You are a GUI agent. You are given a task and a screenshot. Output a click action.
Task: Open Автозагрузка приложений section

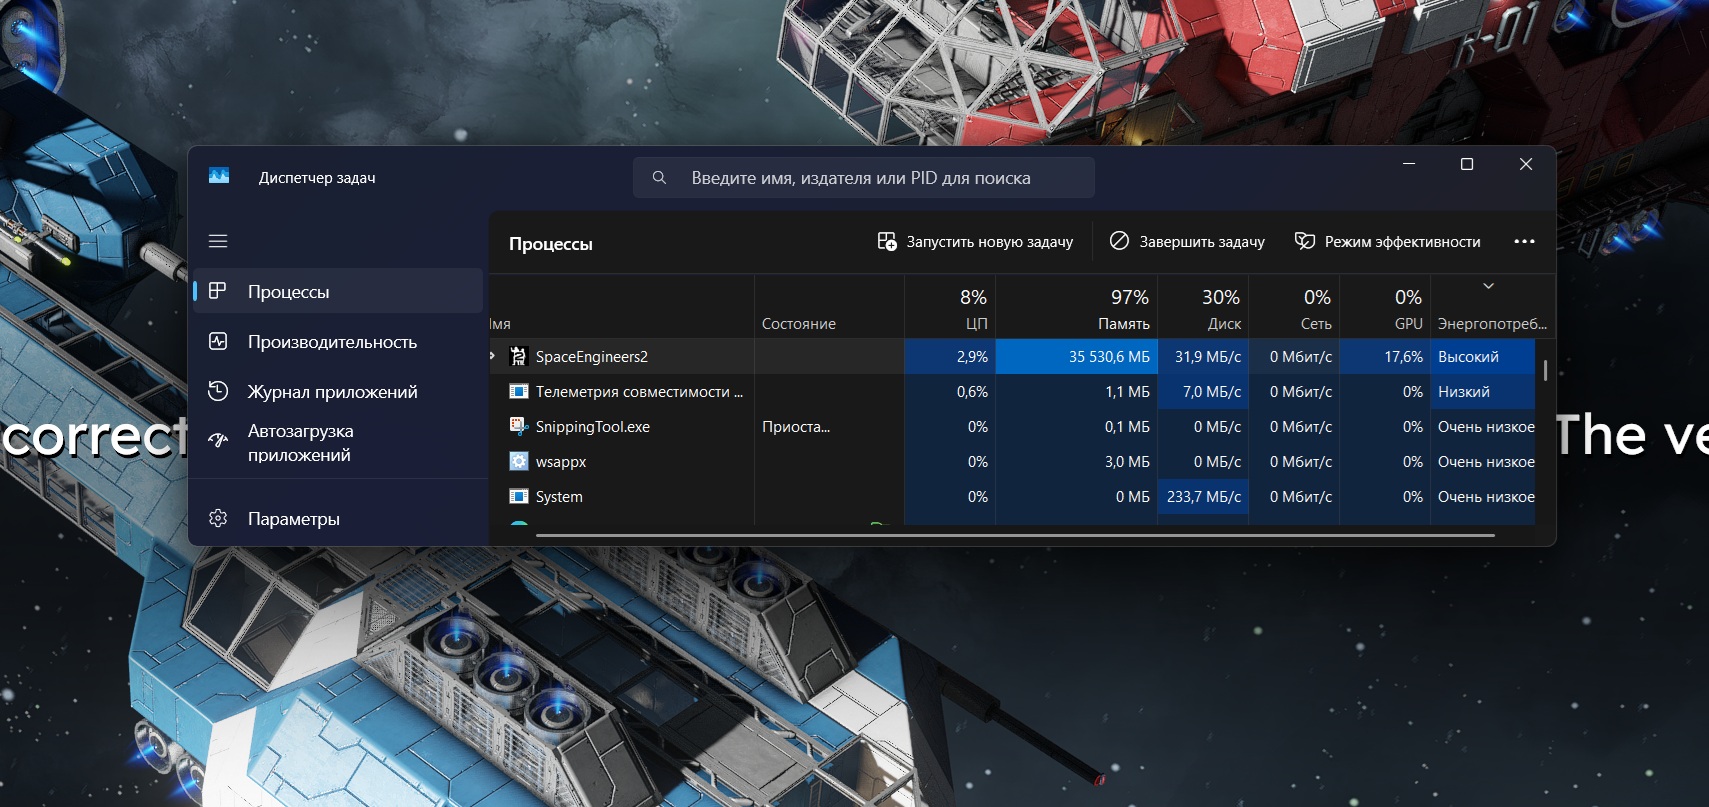300,443
